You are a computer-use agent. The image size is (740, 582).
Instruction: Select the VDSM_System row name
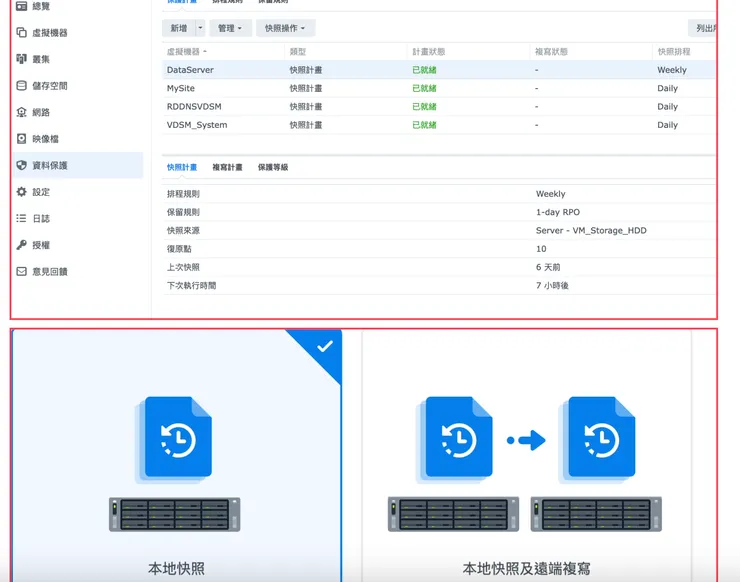(197, 125)
